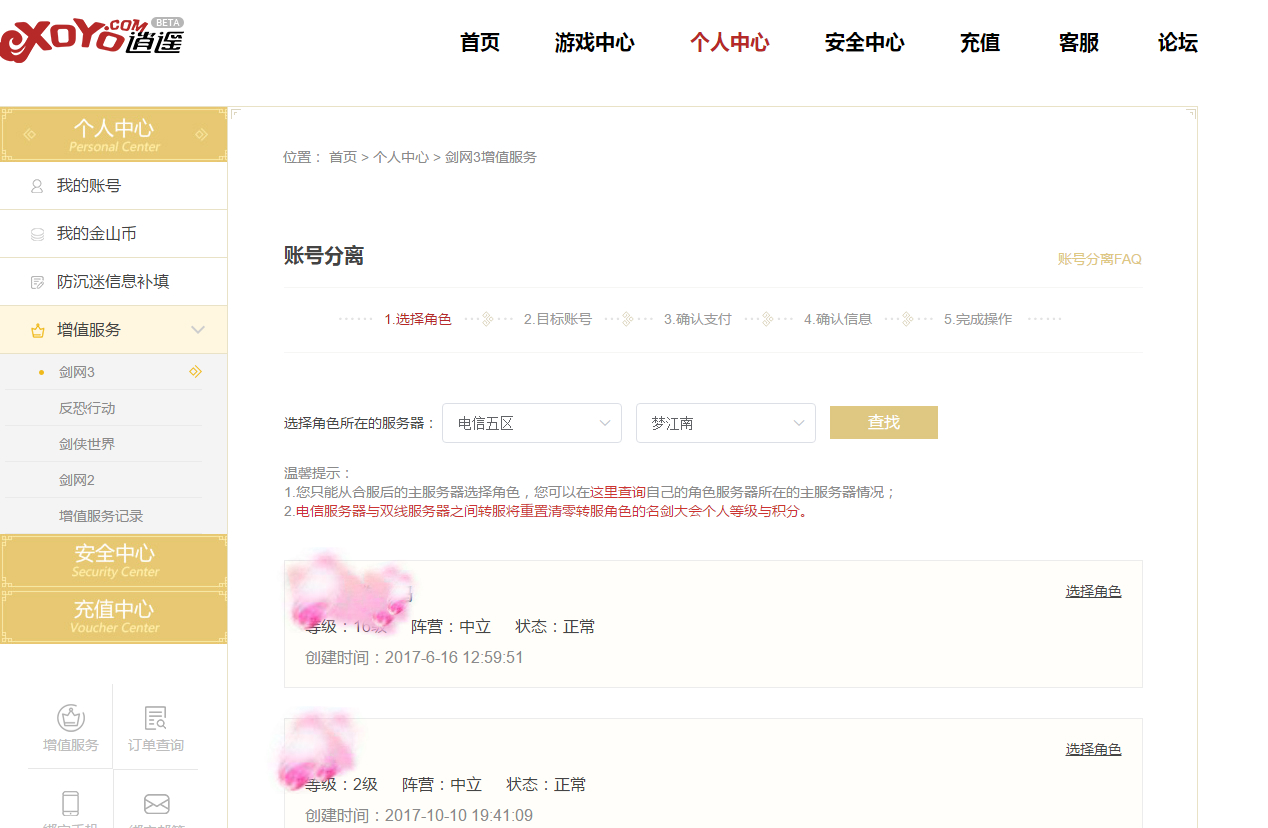Click the circled crown 增值服务 shortcut icon
The width and height of the screenshot is (1268, 828).
pyautogui.click(x=70, y=718)
